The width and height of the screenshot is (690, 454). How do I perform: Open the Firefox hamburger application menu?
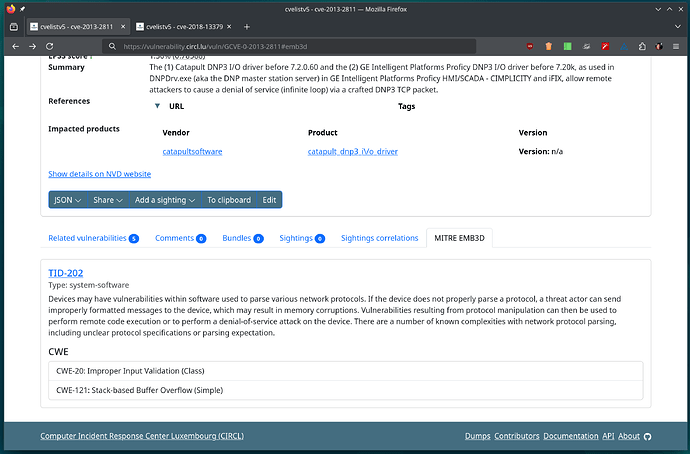point(676,46)
